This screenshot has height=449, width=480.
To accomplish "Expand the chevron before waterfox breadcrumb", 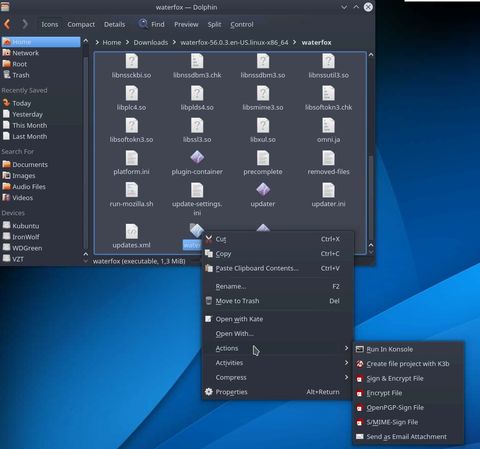I will pos(295,42).
